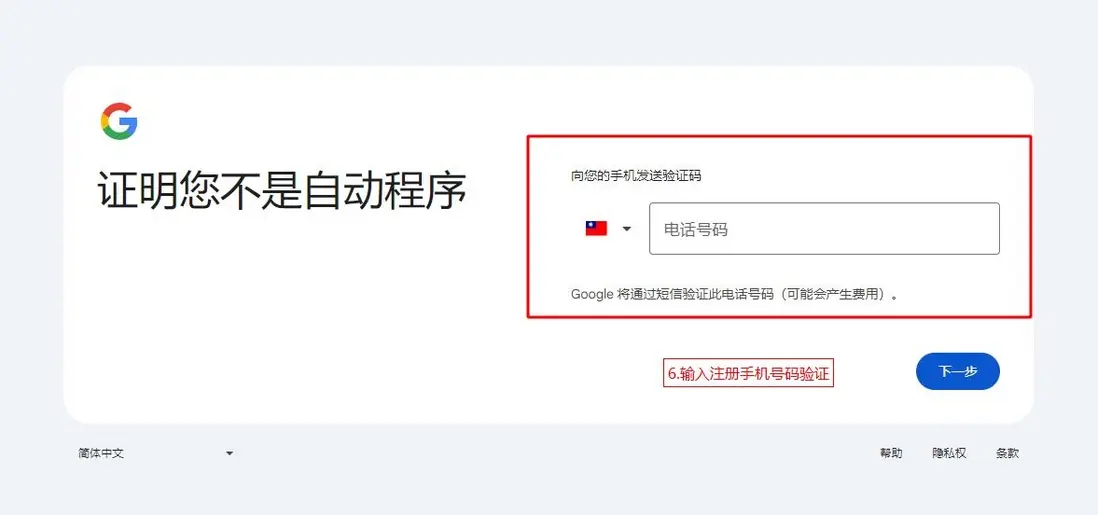Expand the country code dropdown arrow
Viewport: 1098px width, 515px height.
(x=627, y=228)
